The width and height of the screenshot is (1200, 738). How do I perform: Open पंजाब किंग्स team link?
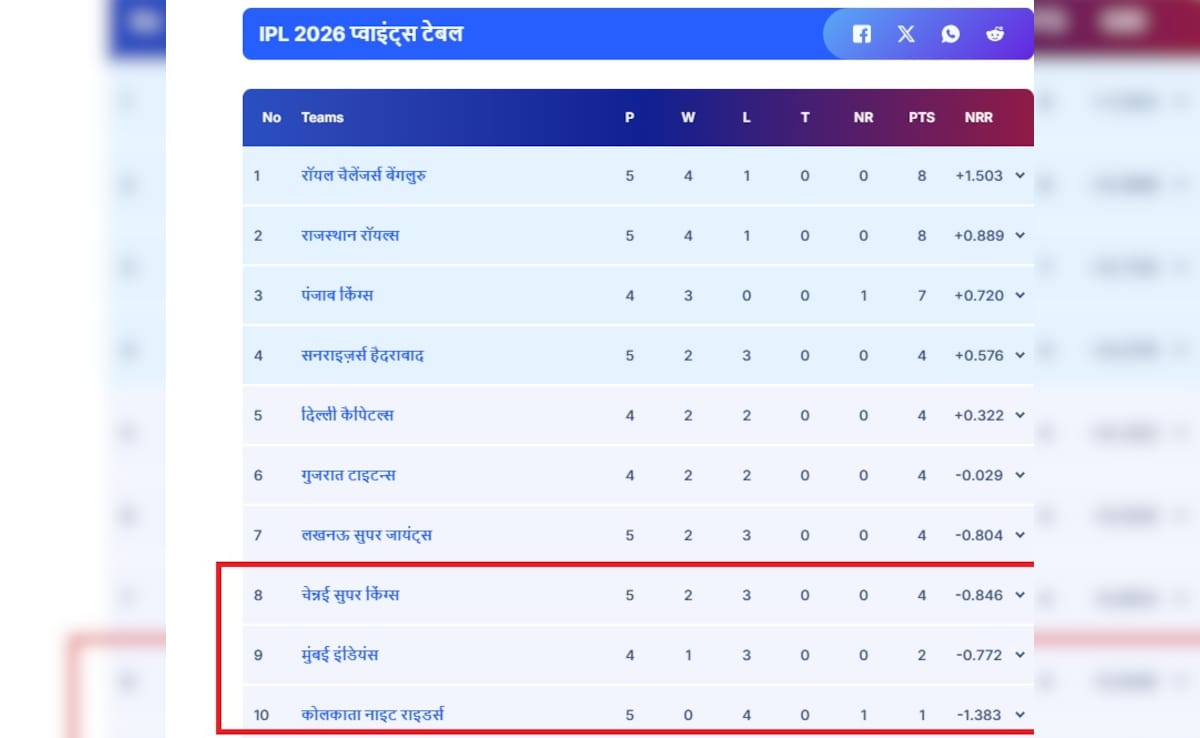point(337,296)
